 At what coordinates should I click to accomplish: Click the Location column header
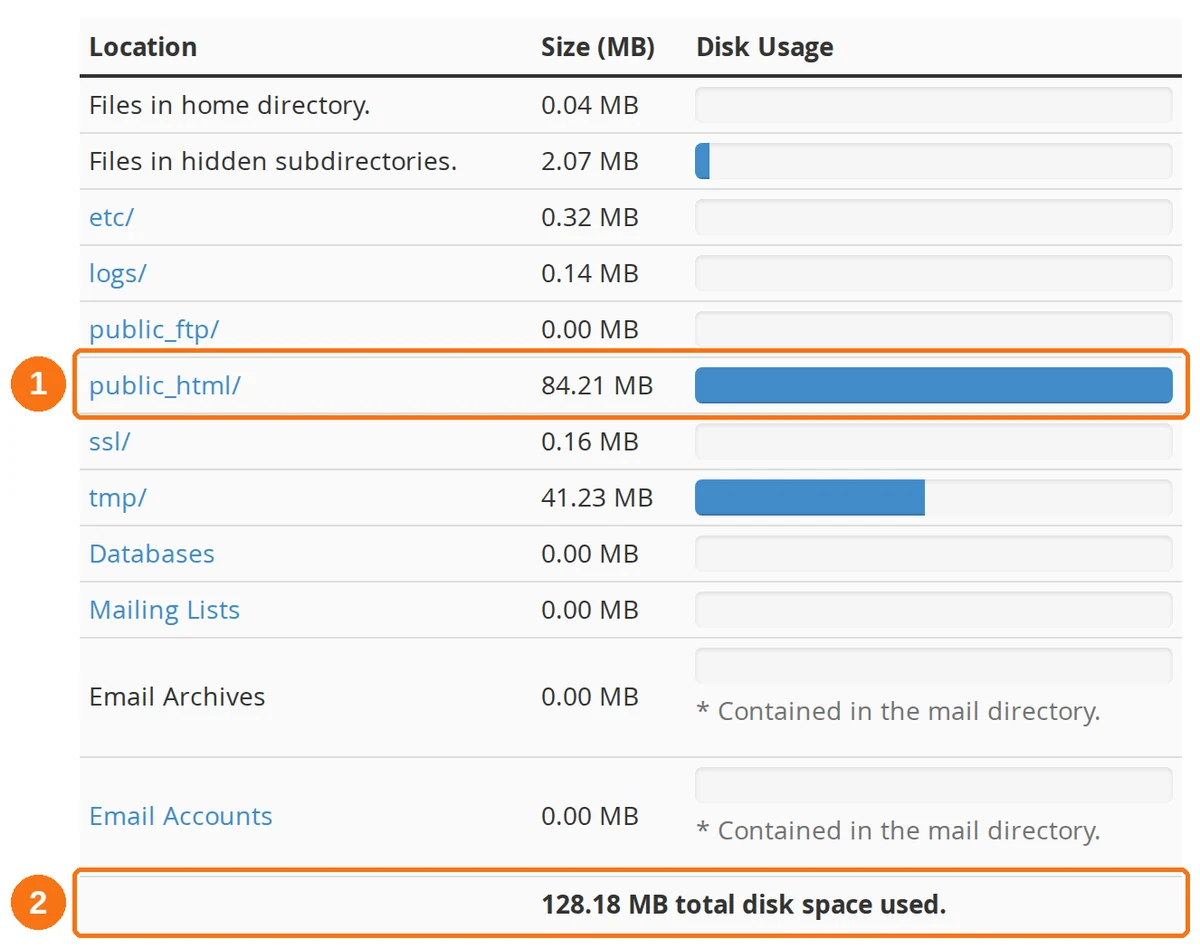point(143,47)
